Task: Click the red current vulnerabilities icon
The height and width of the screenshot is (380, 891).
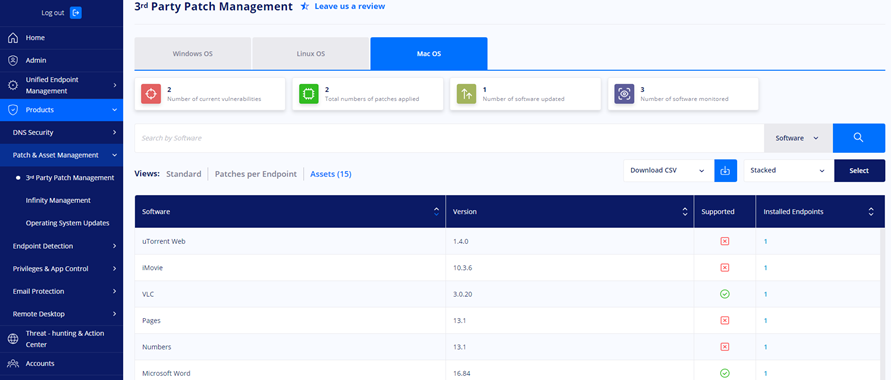Action: tap(151, 94)
